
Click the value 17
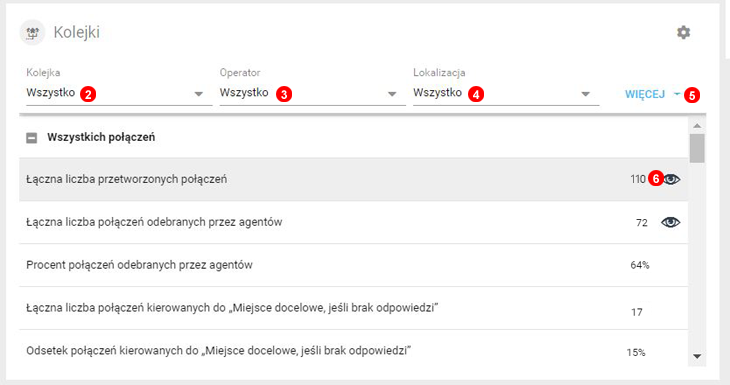[637, 312]
